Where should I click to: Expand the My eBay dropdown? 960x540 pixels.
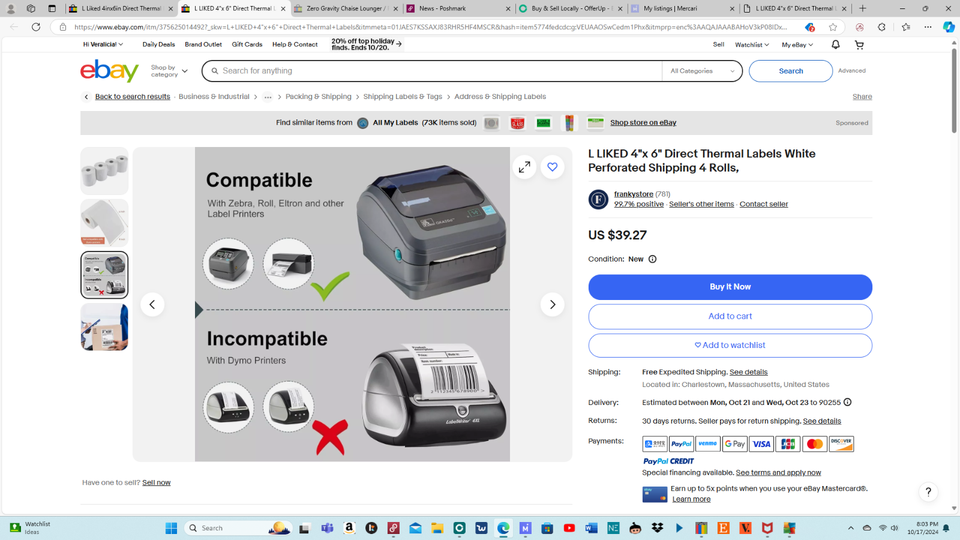[797, 45]
